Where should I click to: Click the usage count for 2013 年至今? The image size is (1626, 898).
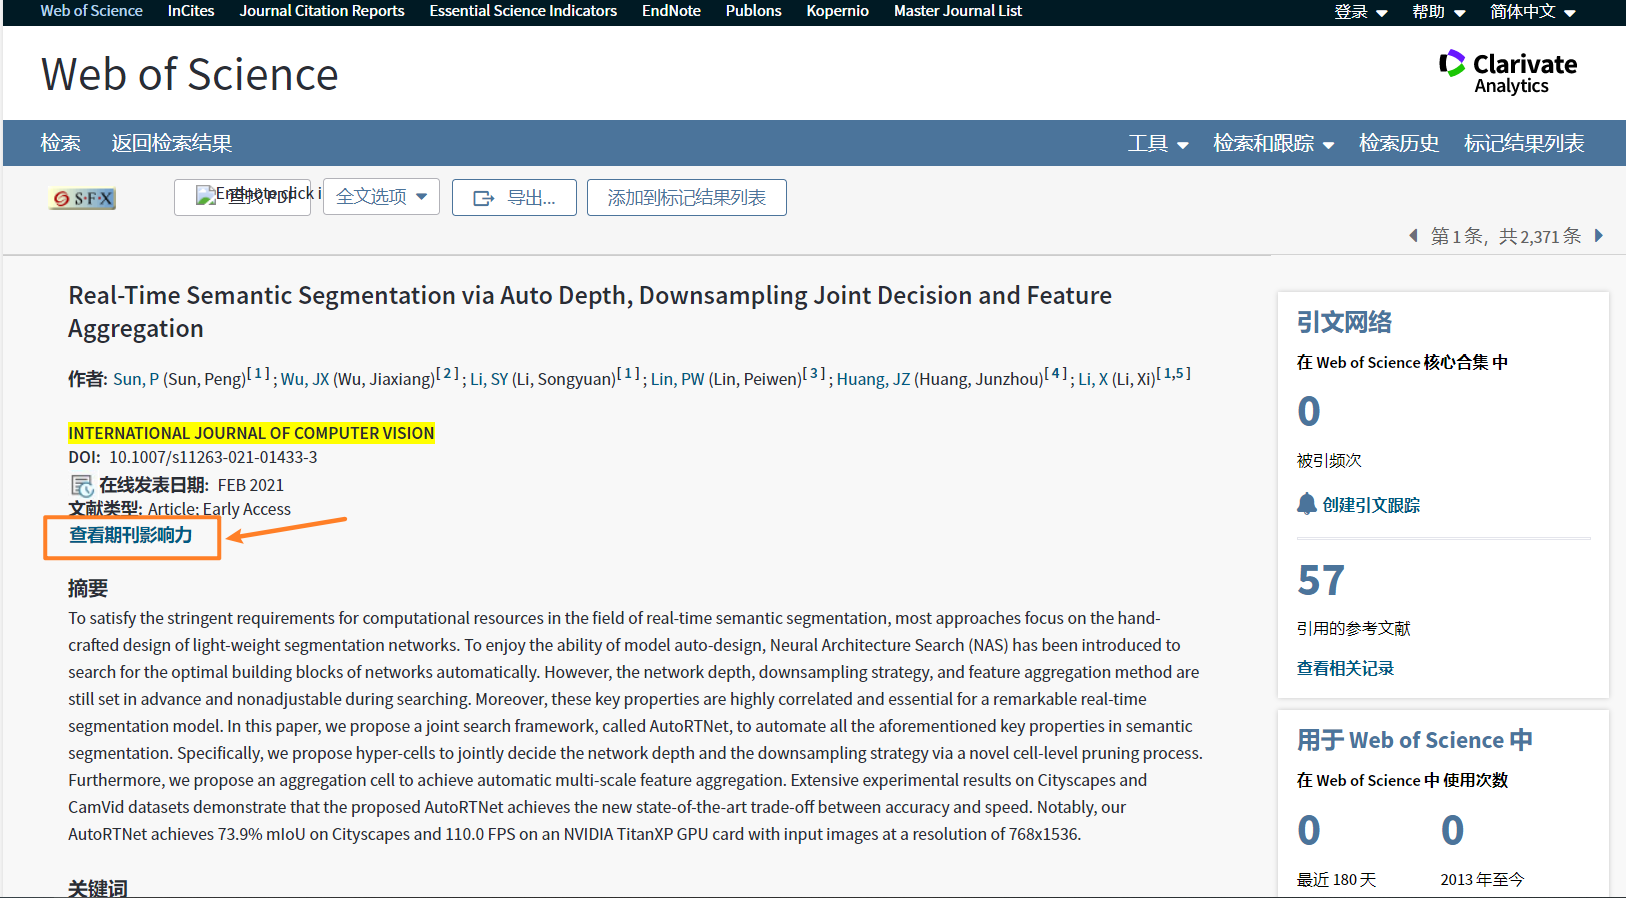[x=1453, y=831]
